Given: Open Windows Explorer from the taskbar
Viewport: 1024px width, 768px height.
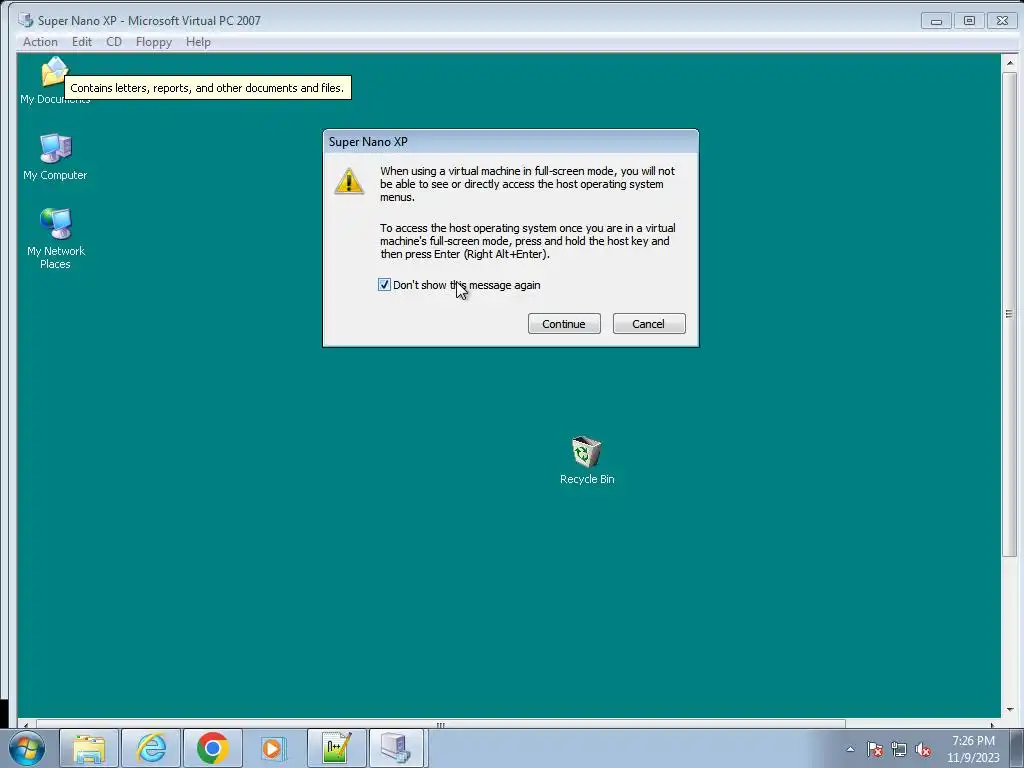Looking at the screenshot, I should (89, 748).
